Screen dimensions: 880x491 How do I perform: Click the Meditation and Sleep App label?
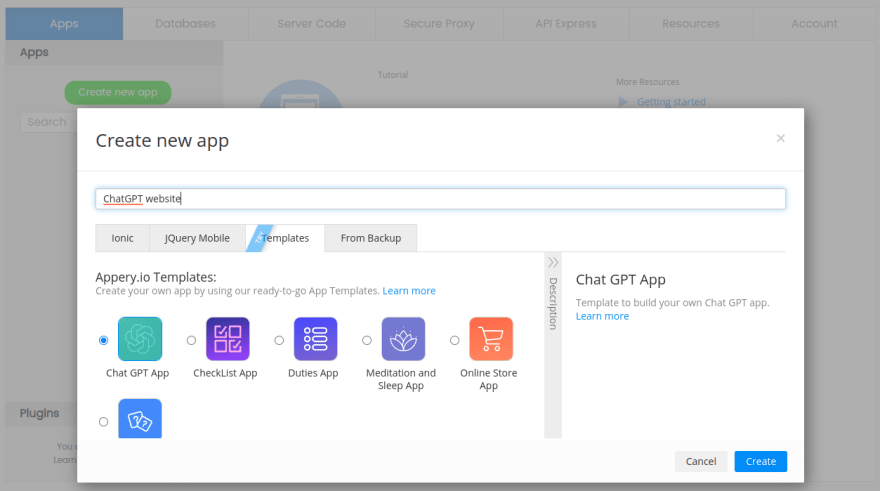pos(401,379)
